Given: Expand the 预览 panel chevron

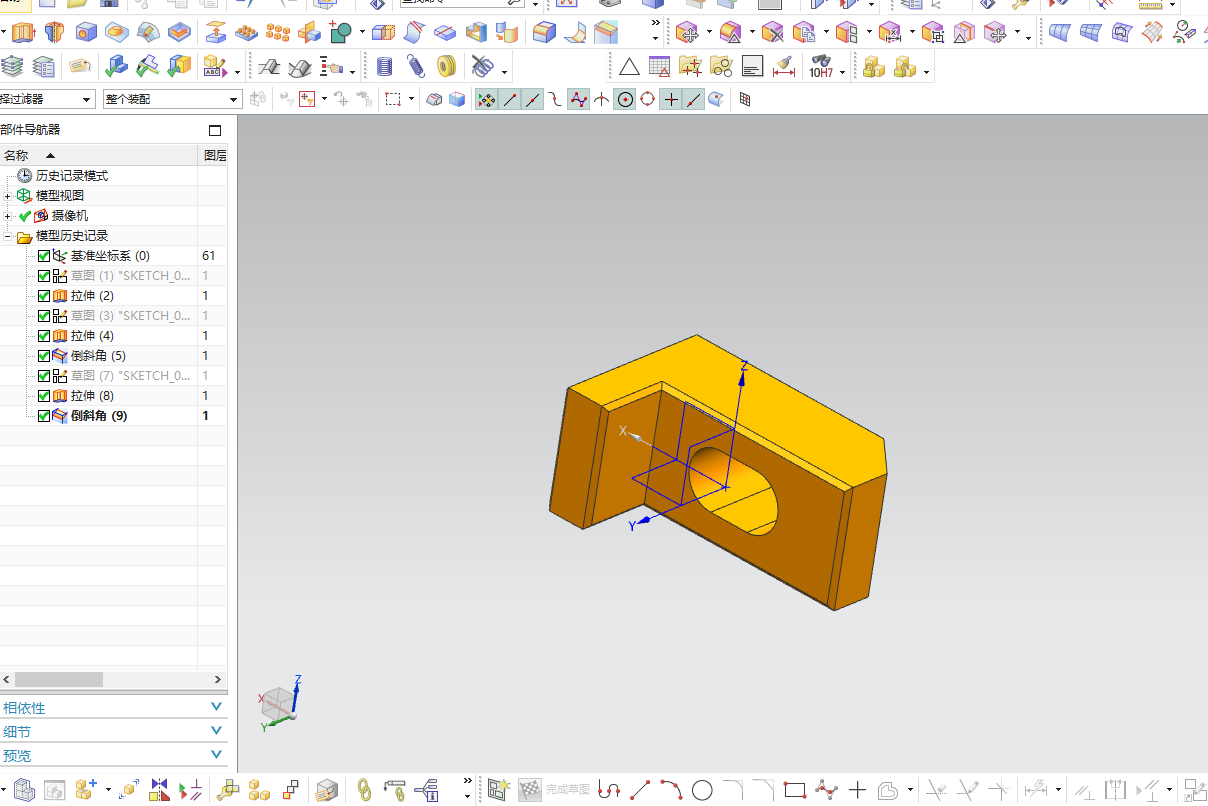Looking at the screenshot, I should [x=217, y=755].
